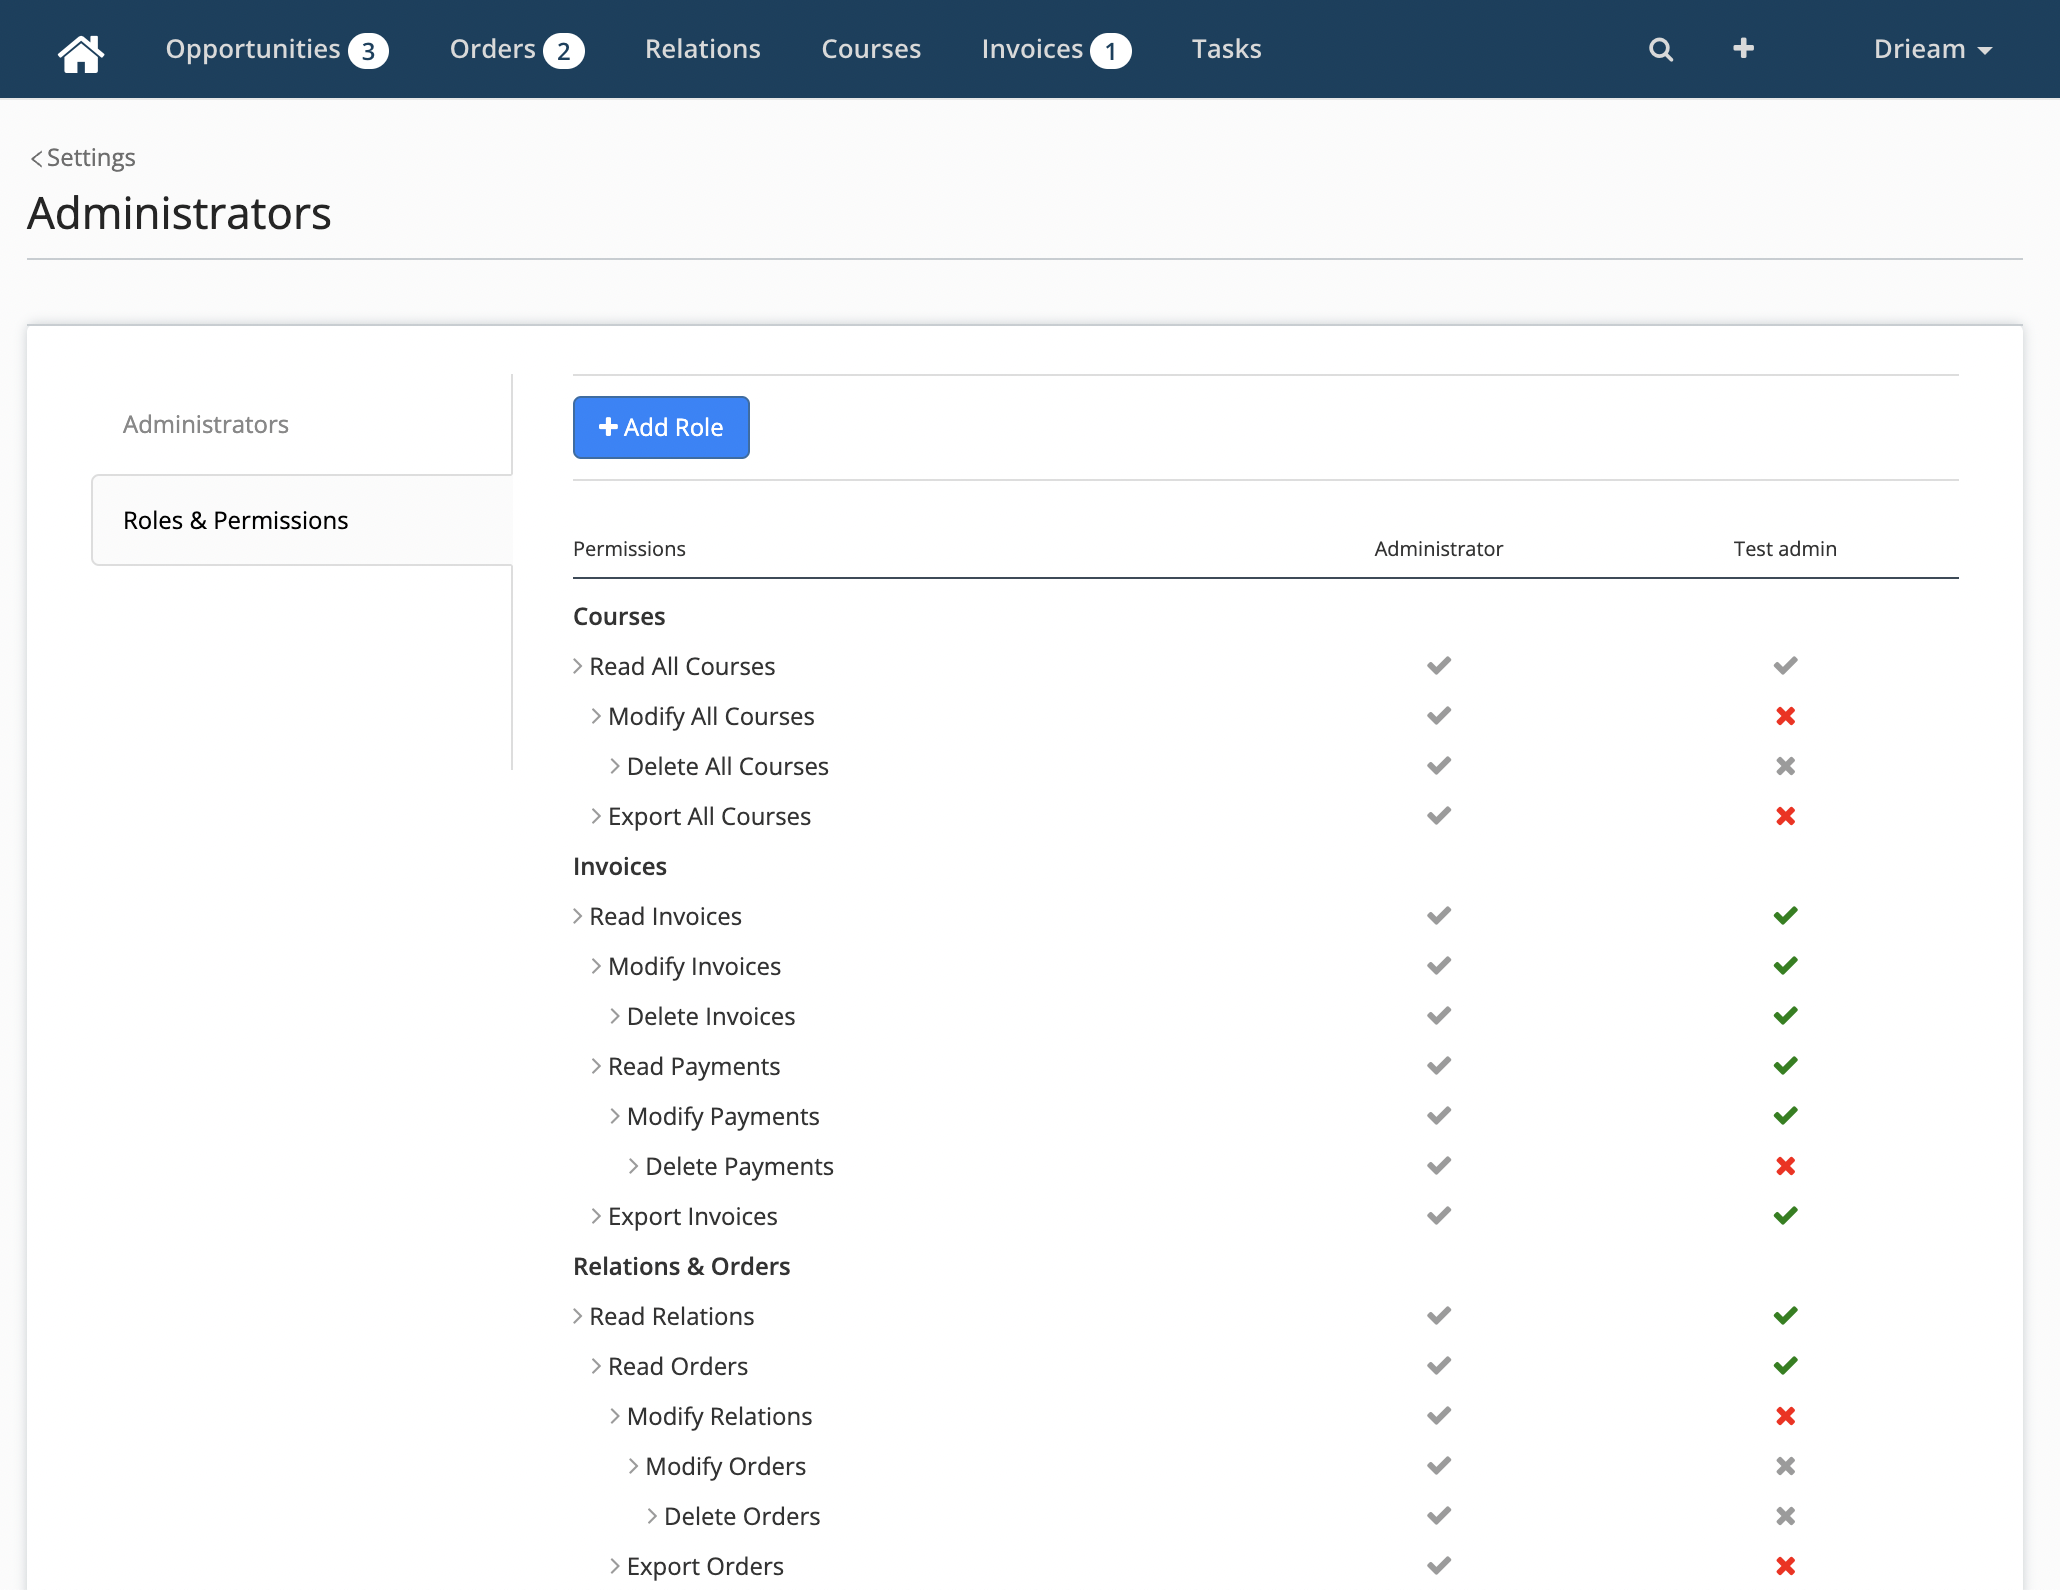Click Administrator Read Relations checkmark
Screen dimensions: 2060x1590
pos(1438,1315)
